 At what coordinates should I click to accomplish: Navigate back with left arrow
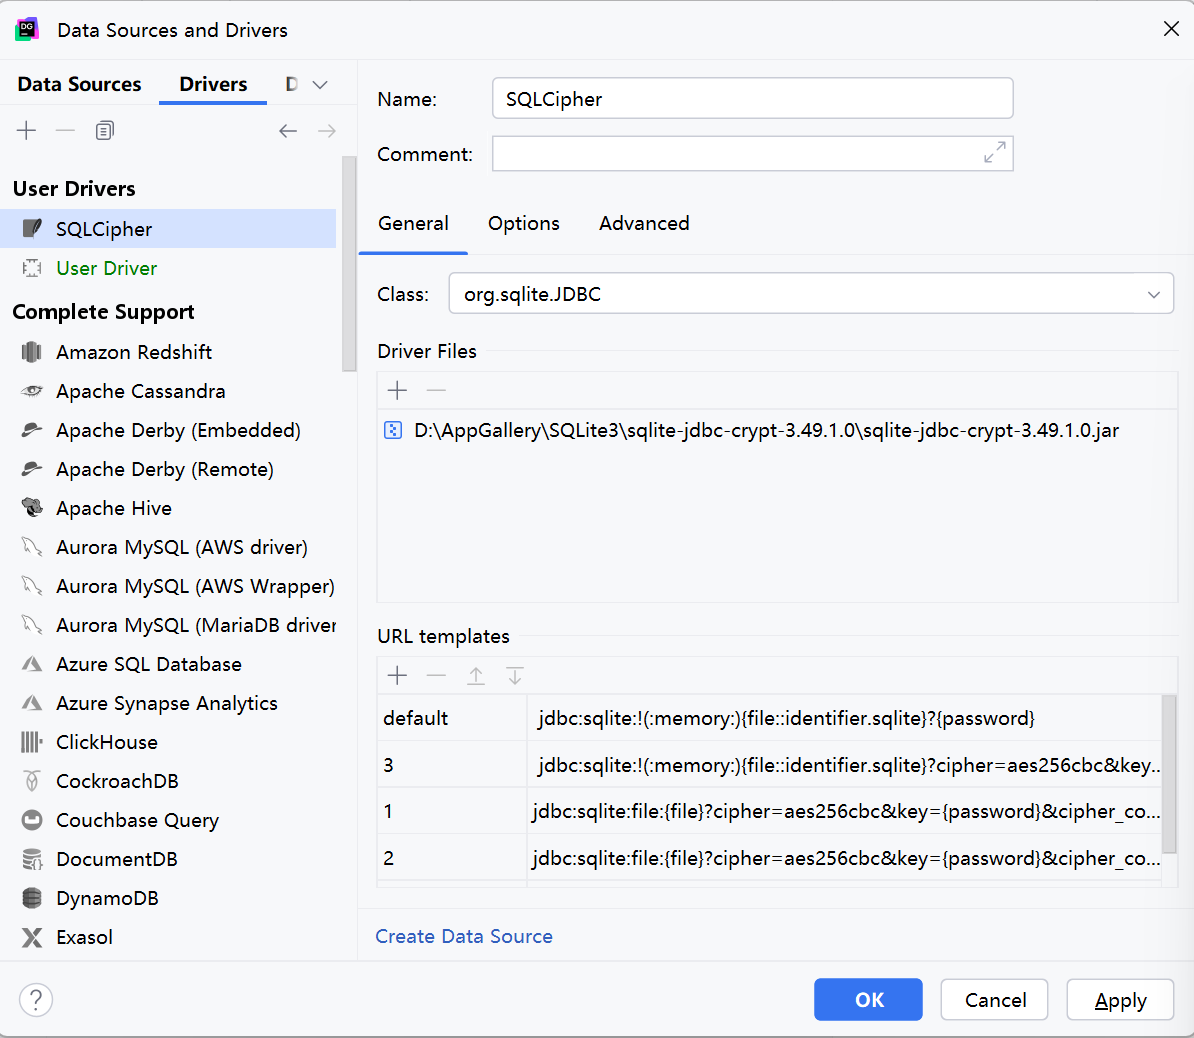pos(288,131)
